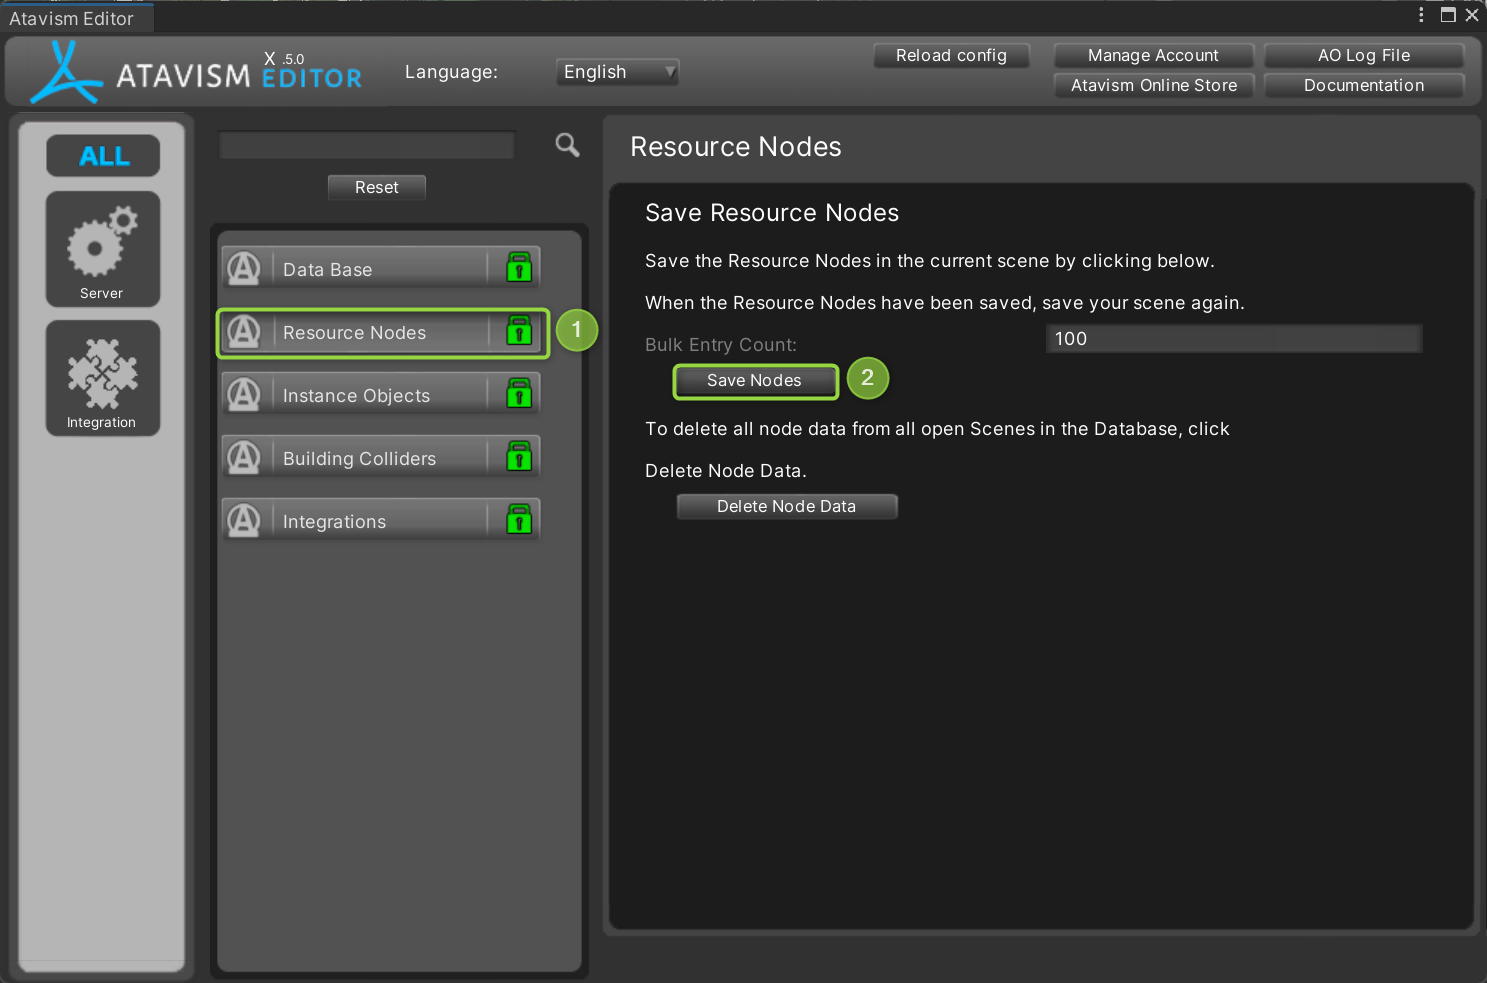Screen dimensions: 1487x983
Task: Toggle the green lock on Instance Objects
Action: 519,394
